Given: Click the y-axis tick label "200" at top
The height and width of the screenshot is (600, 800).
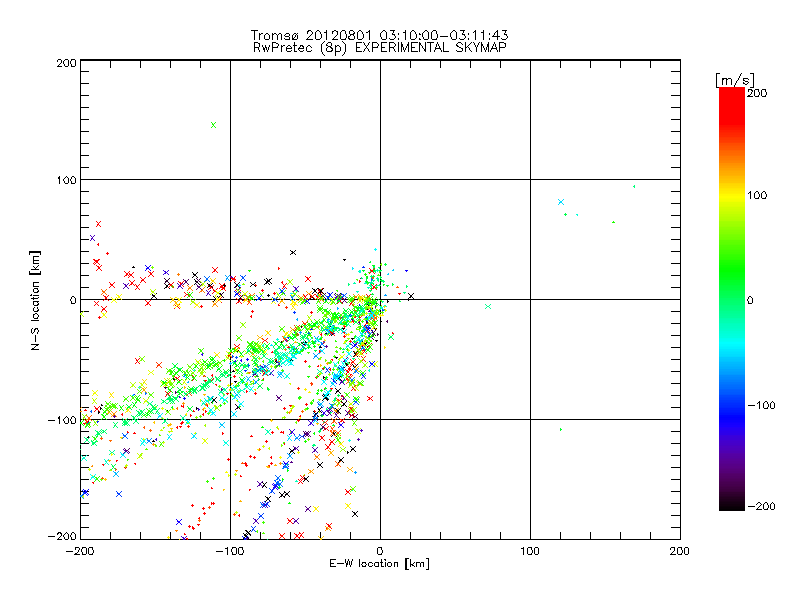Looking at the screenshot, I should coord(67,63).
